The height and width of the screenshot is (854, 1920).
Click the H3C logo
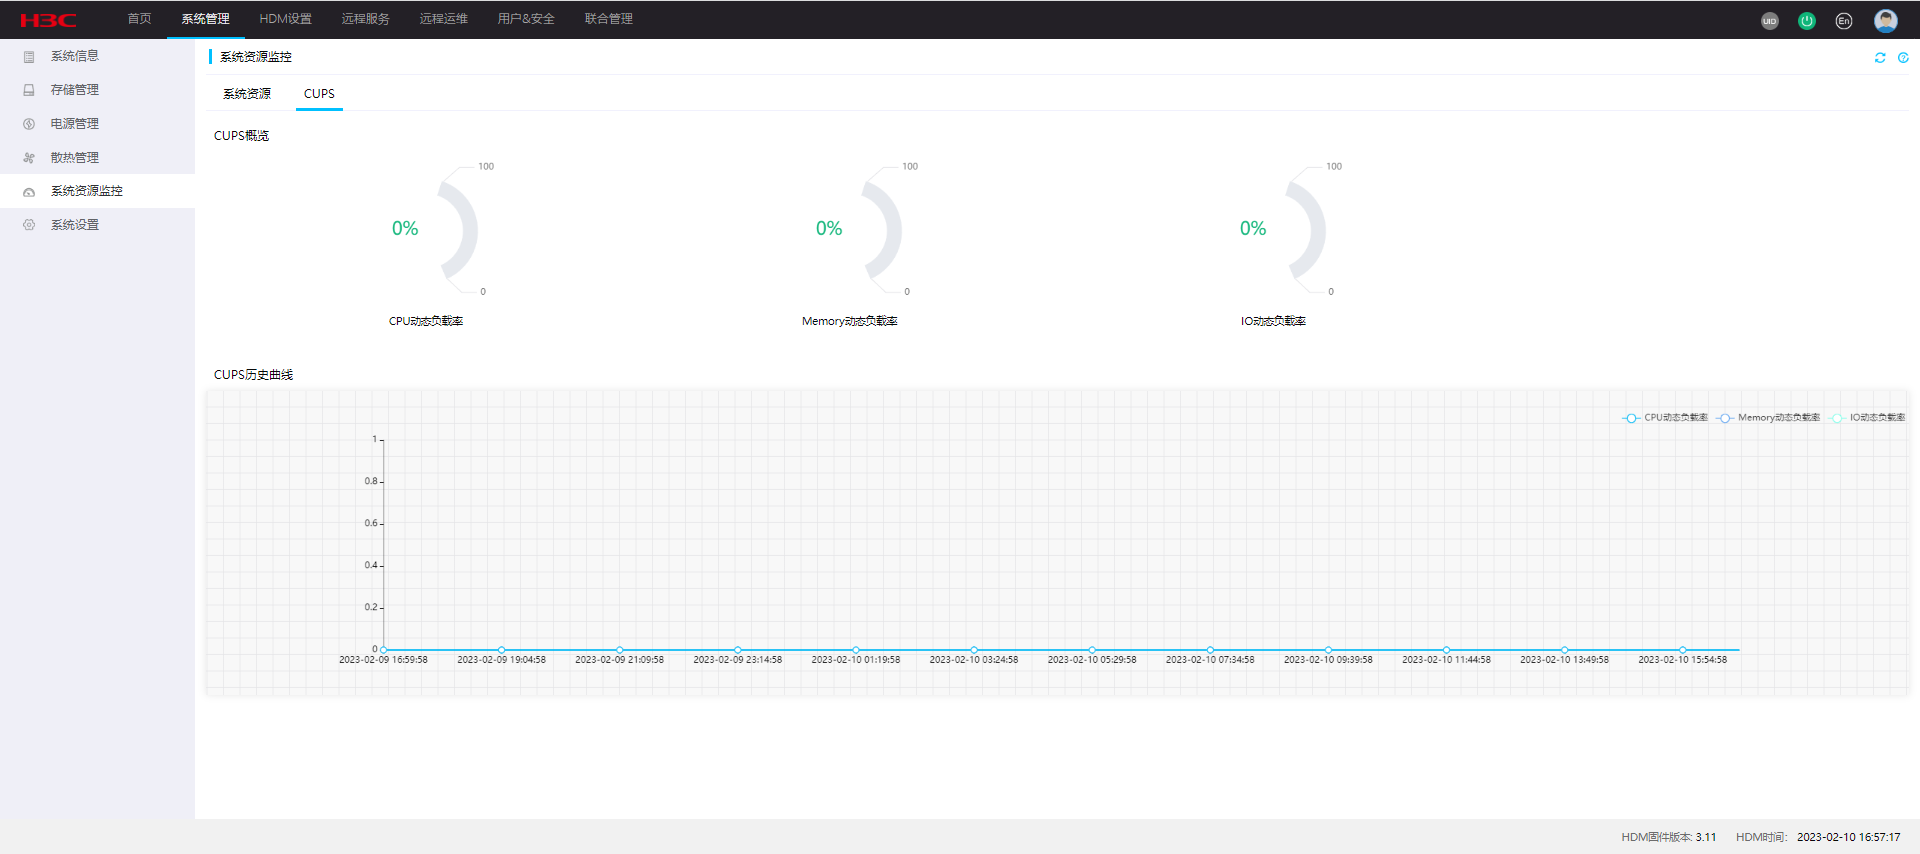(48, 20)
